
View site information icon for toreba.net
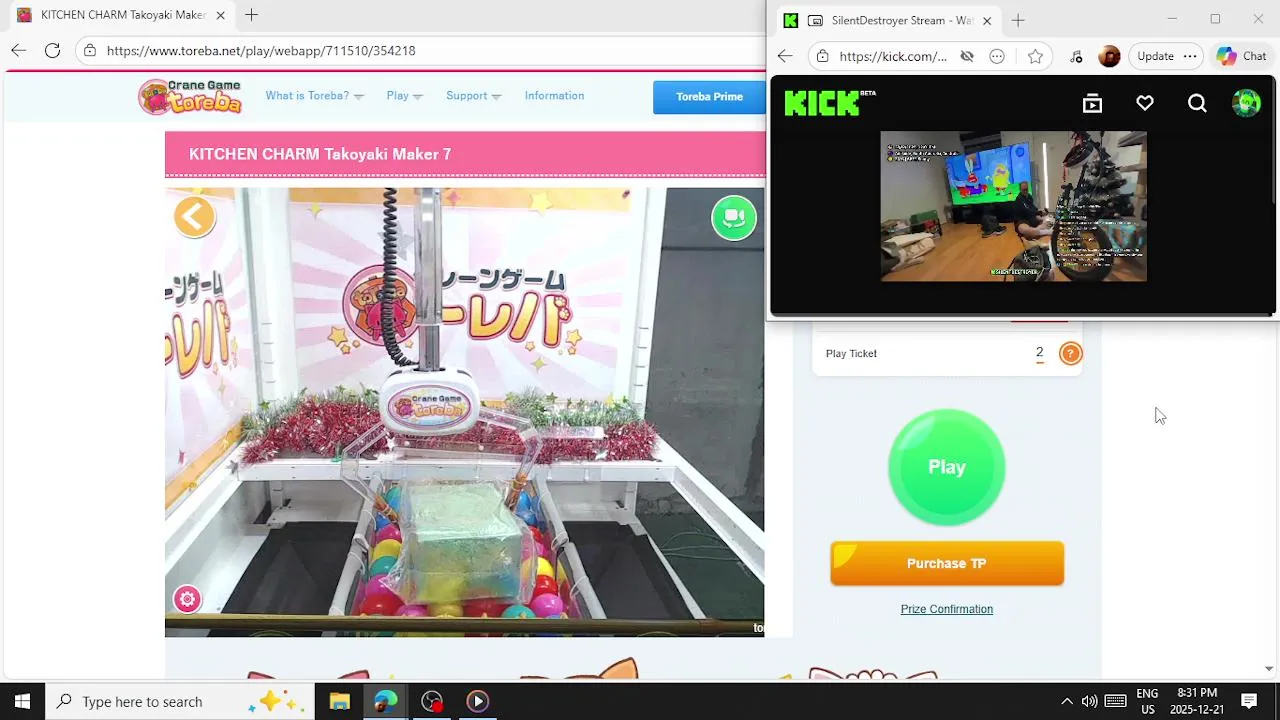pyautogui.click(x=90, y=50)
